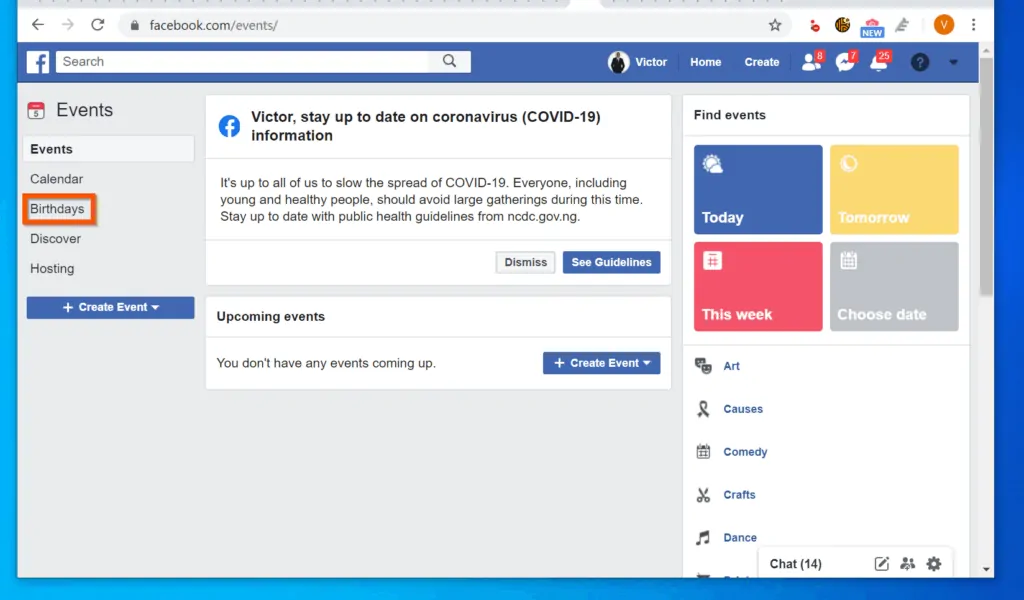1024x600 pixels.
Task: Select Events in left sidebar
Action: tap(108, 149)
